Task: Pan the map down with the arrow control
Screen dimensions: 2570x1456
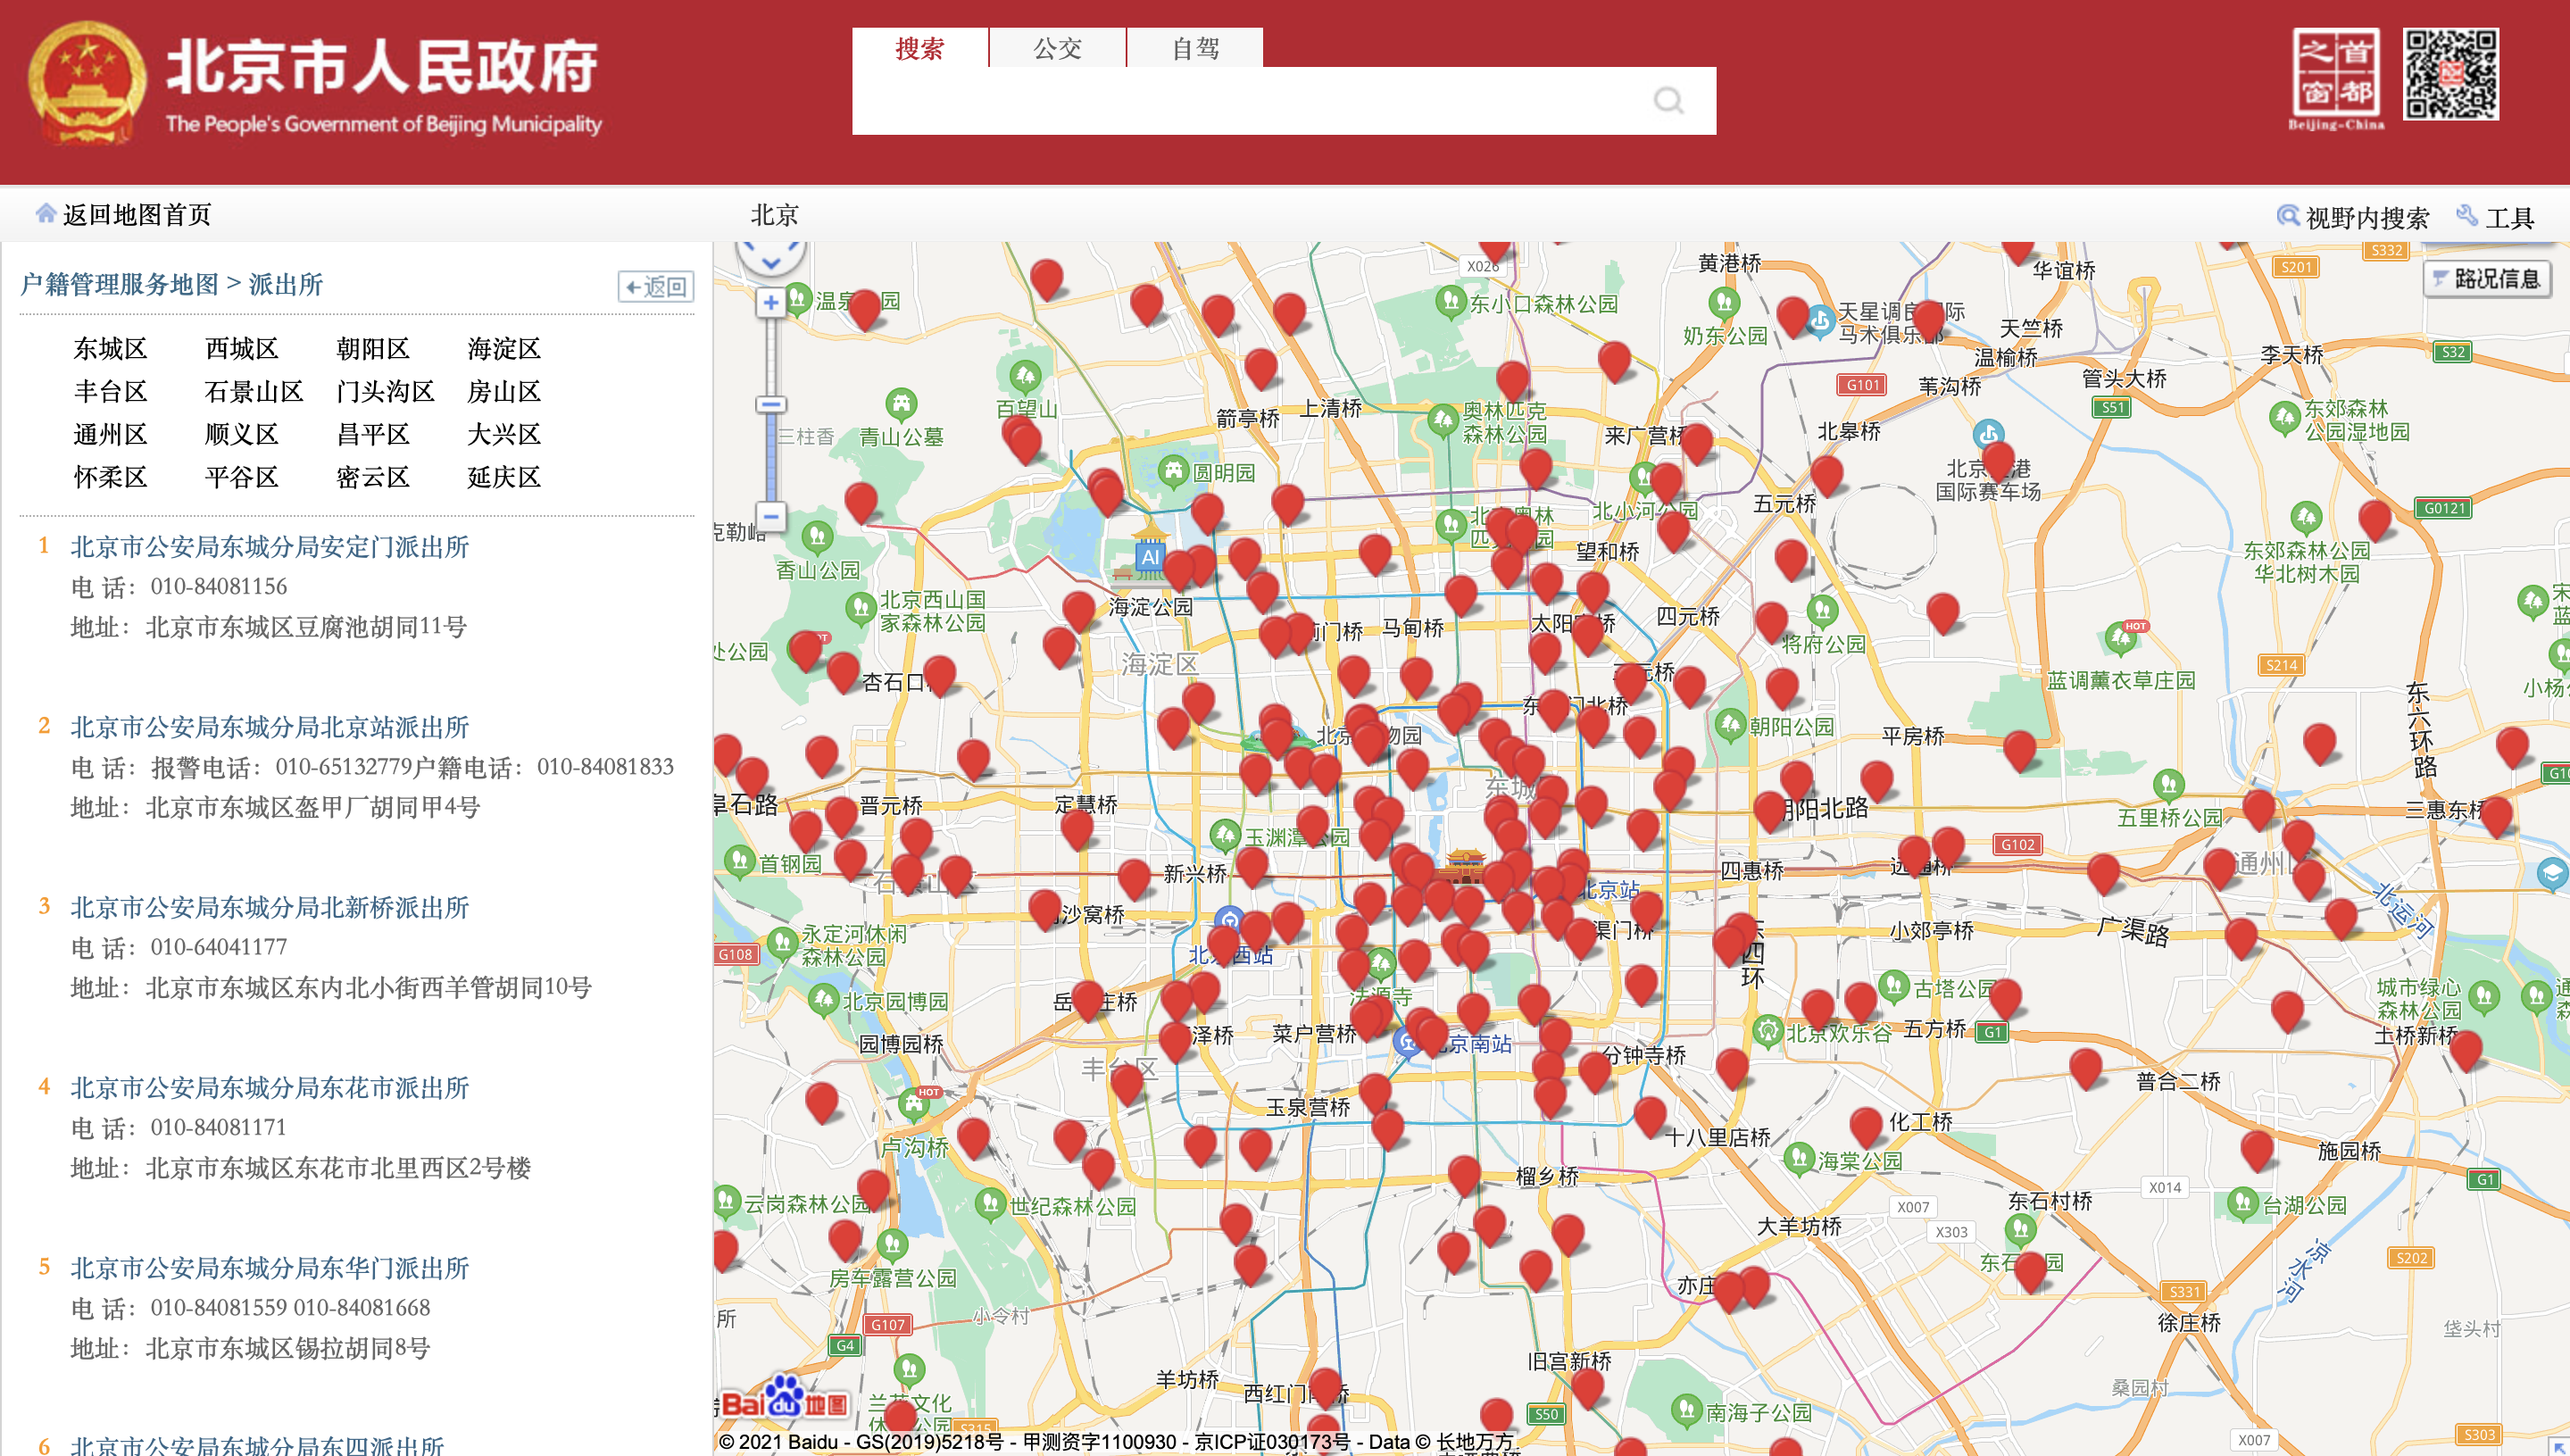Action: 771,264
